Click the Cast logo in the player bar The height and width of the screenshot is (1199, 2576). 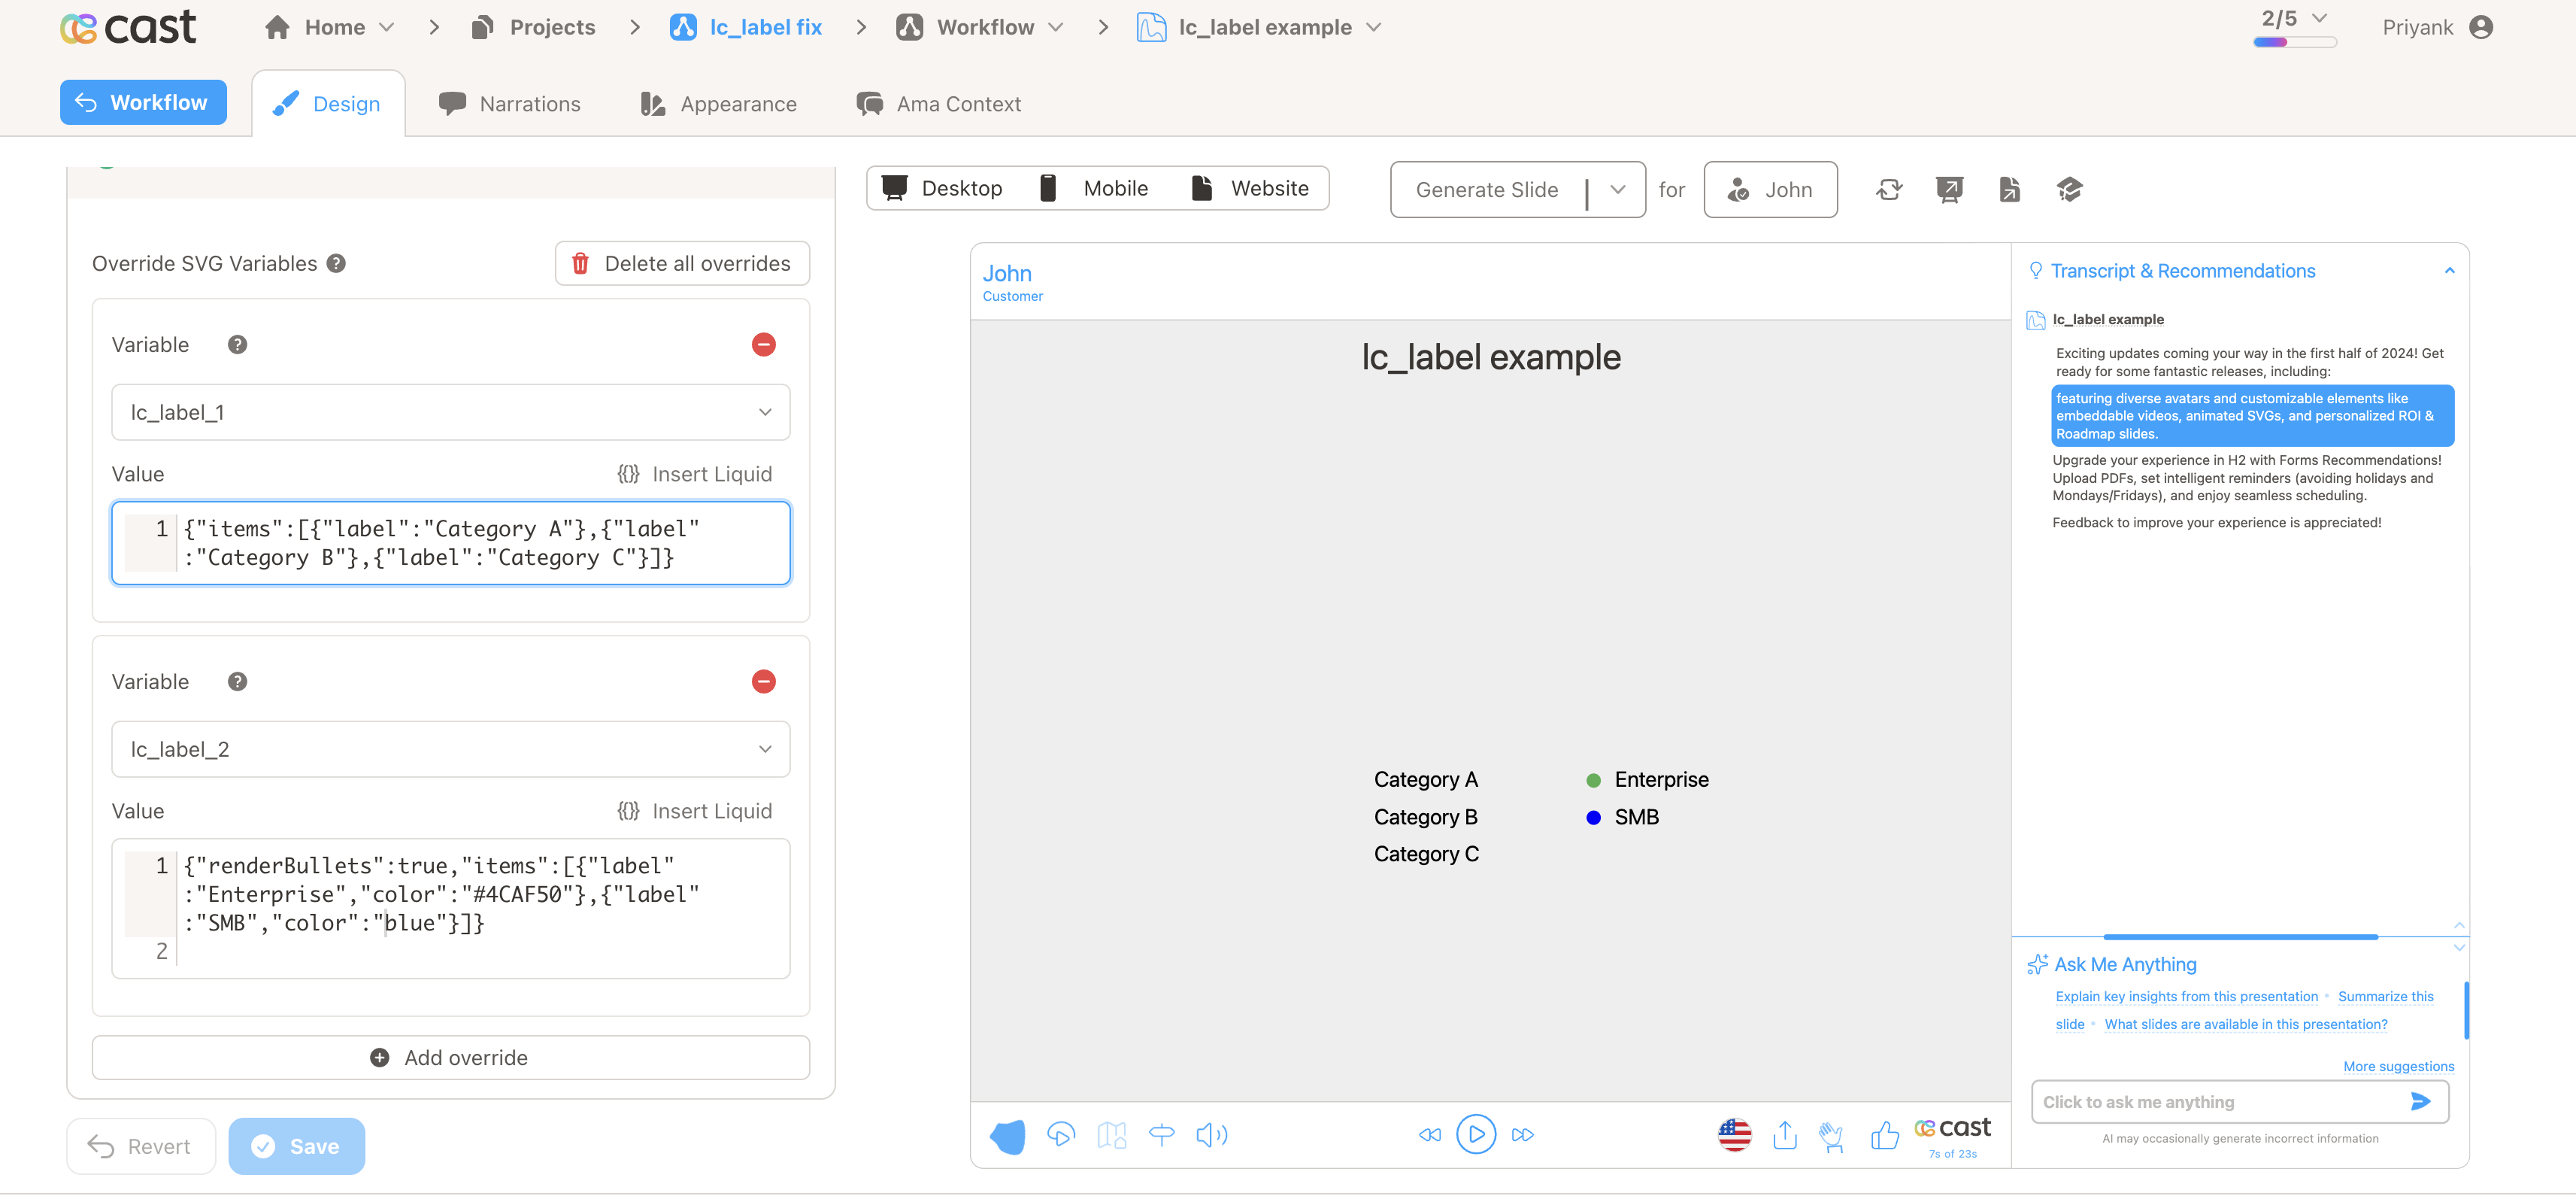[1952, 1128]
